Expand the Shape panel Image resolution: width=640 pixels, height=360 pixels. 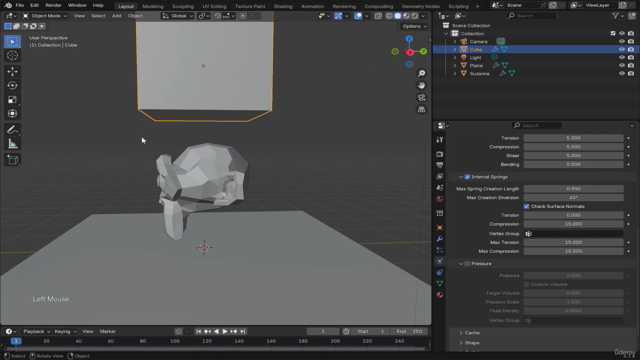pos(461,343)
